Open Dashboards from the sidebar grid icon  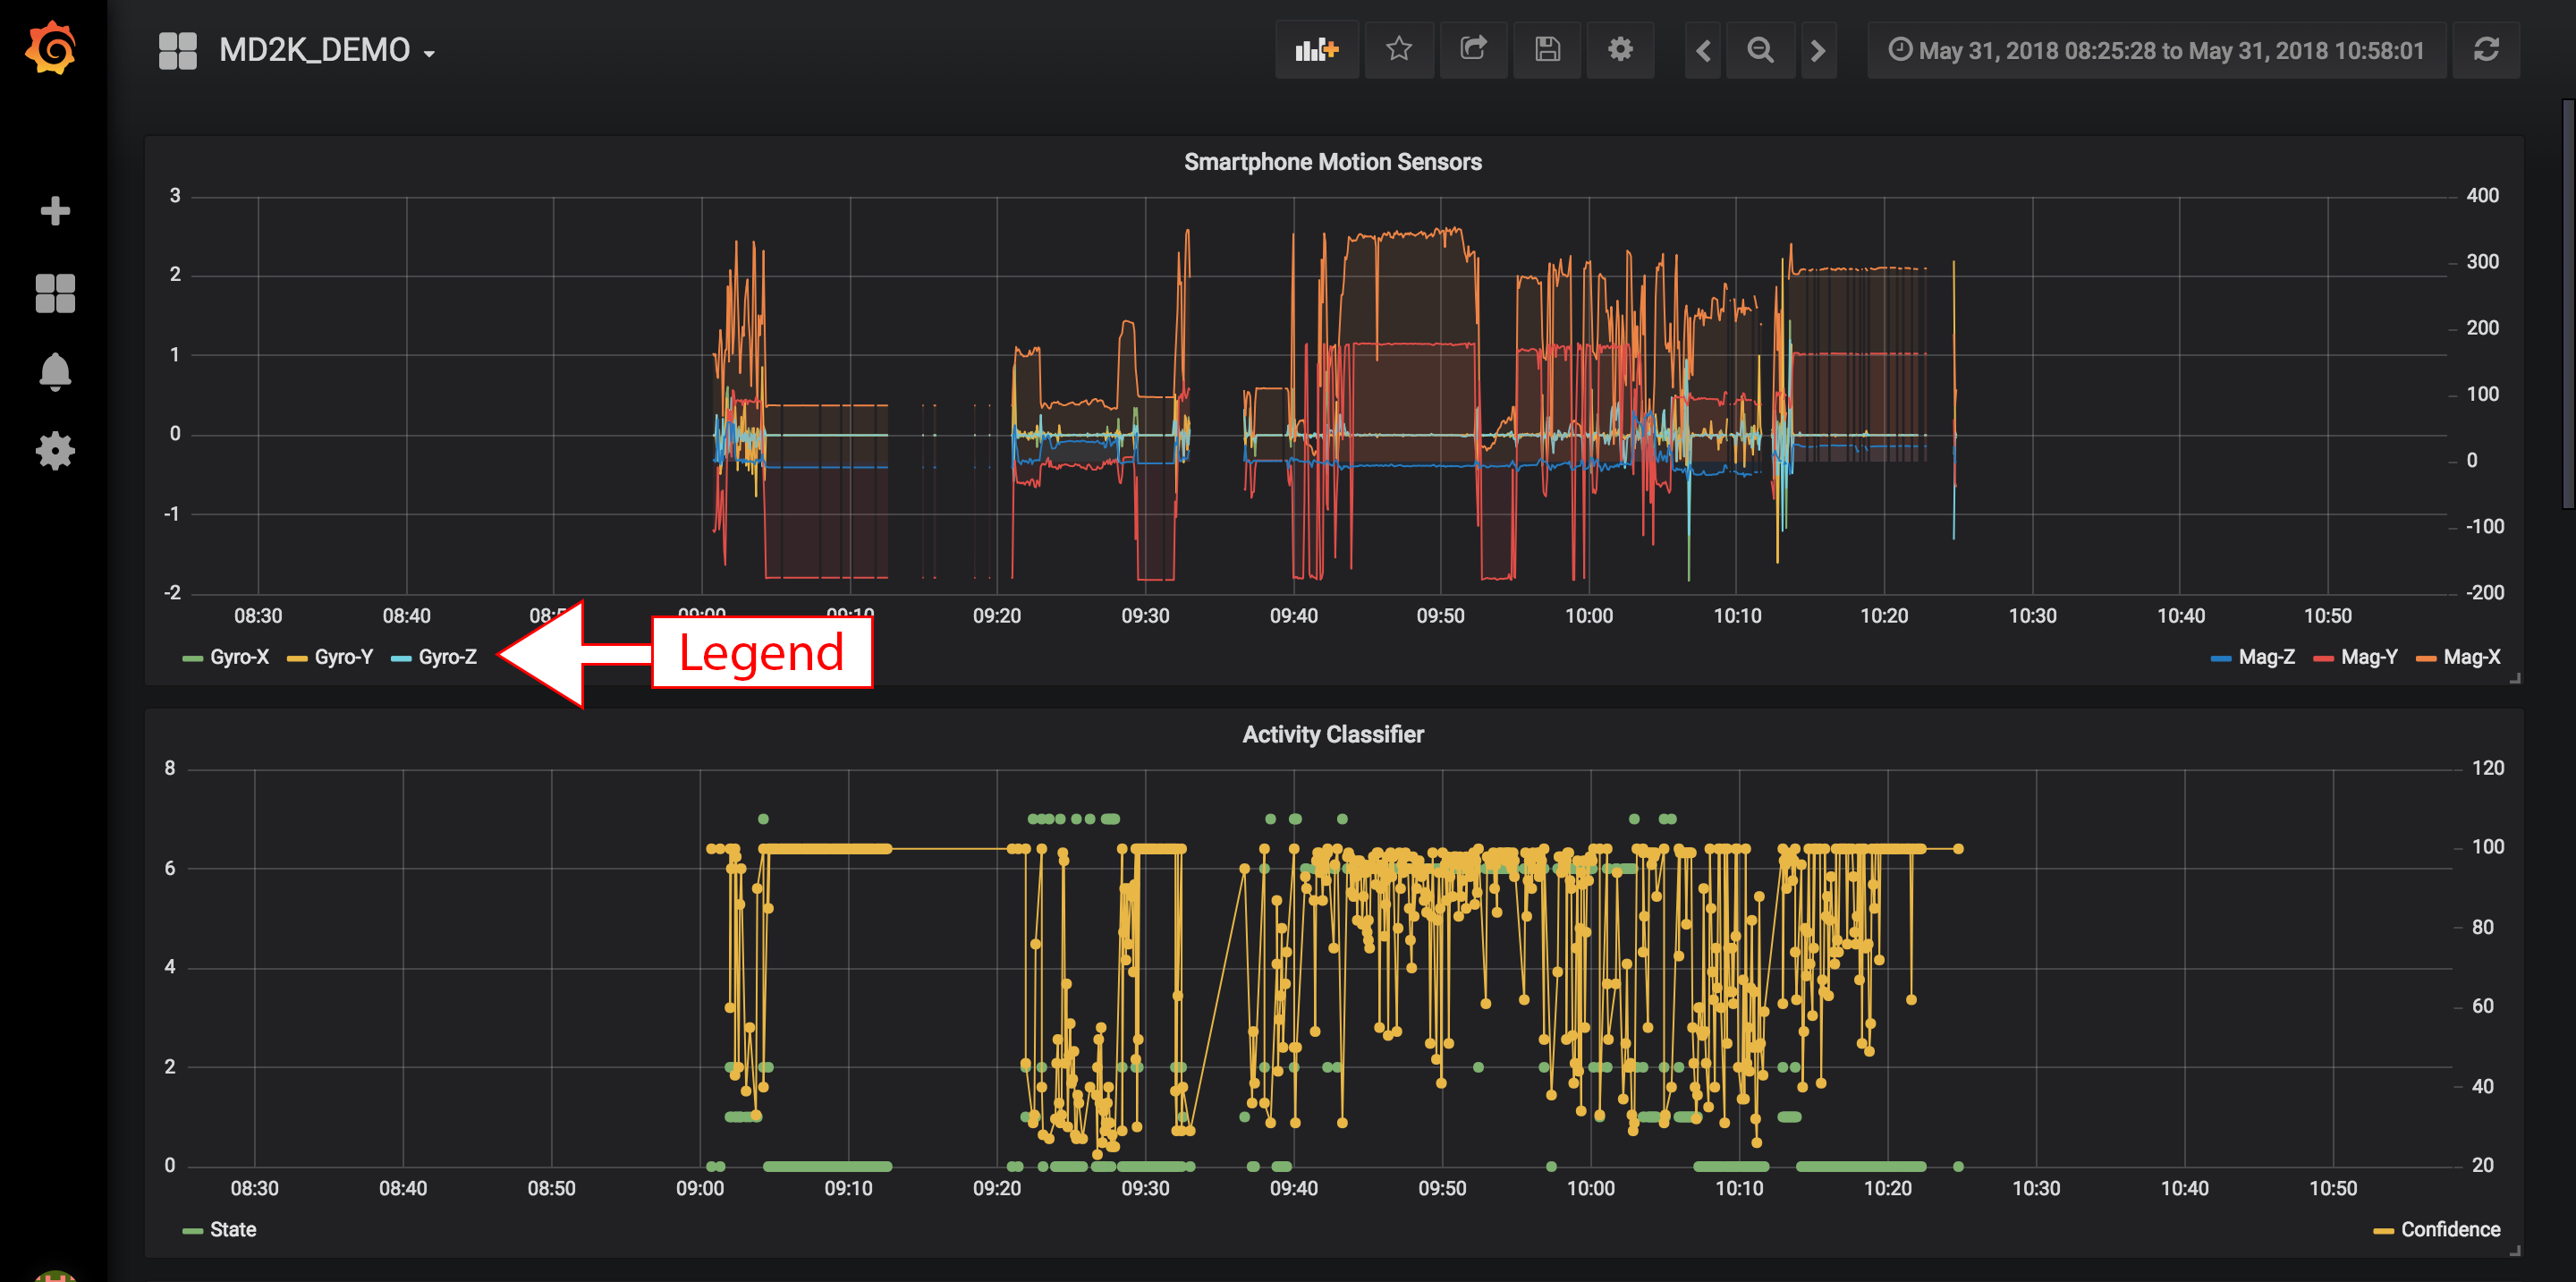(55, 293)
